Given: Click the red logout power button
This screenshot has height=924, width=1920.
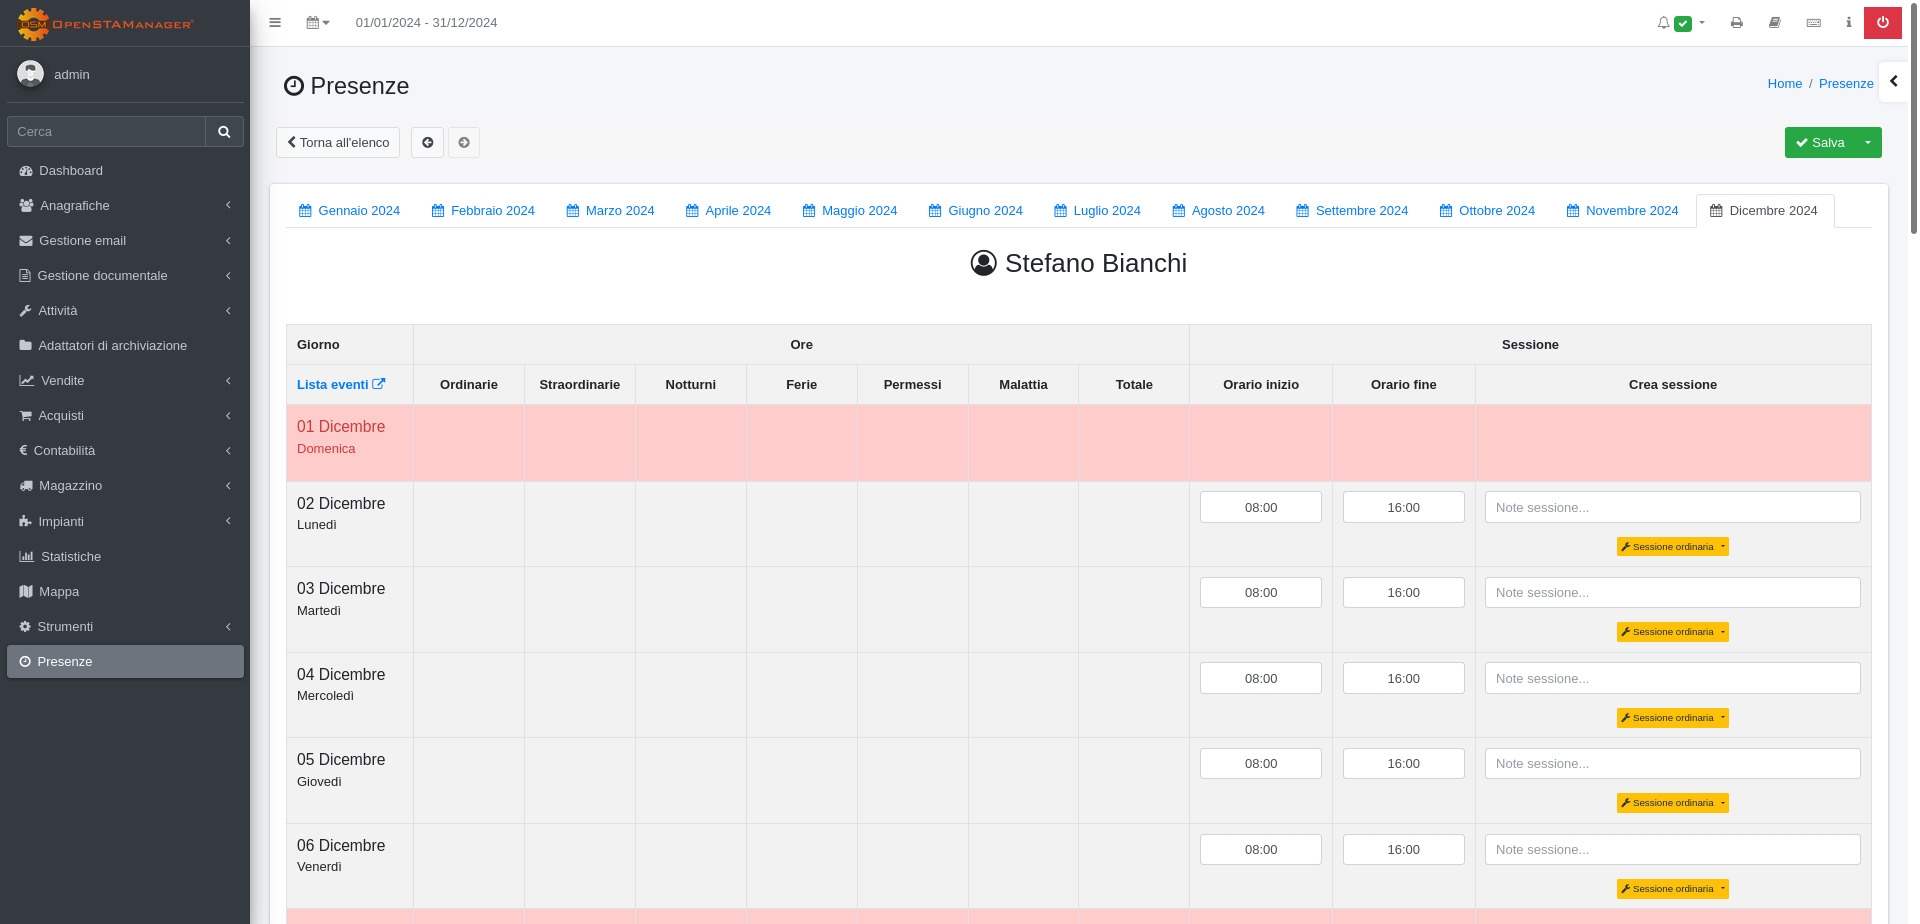Looking at the screenshot, I should 1883,22.
